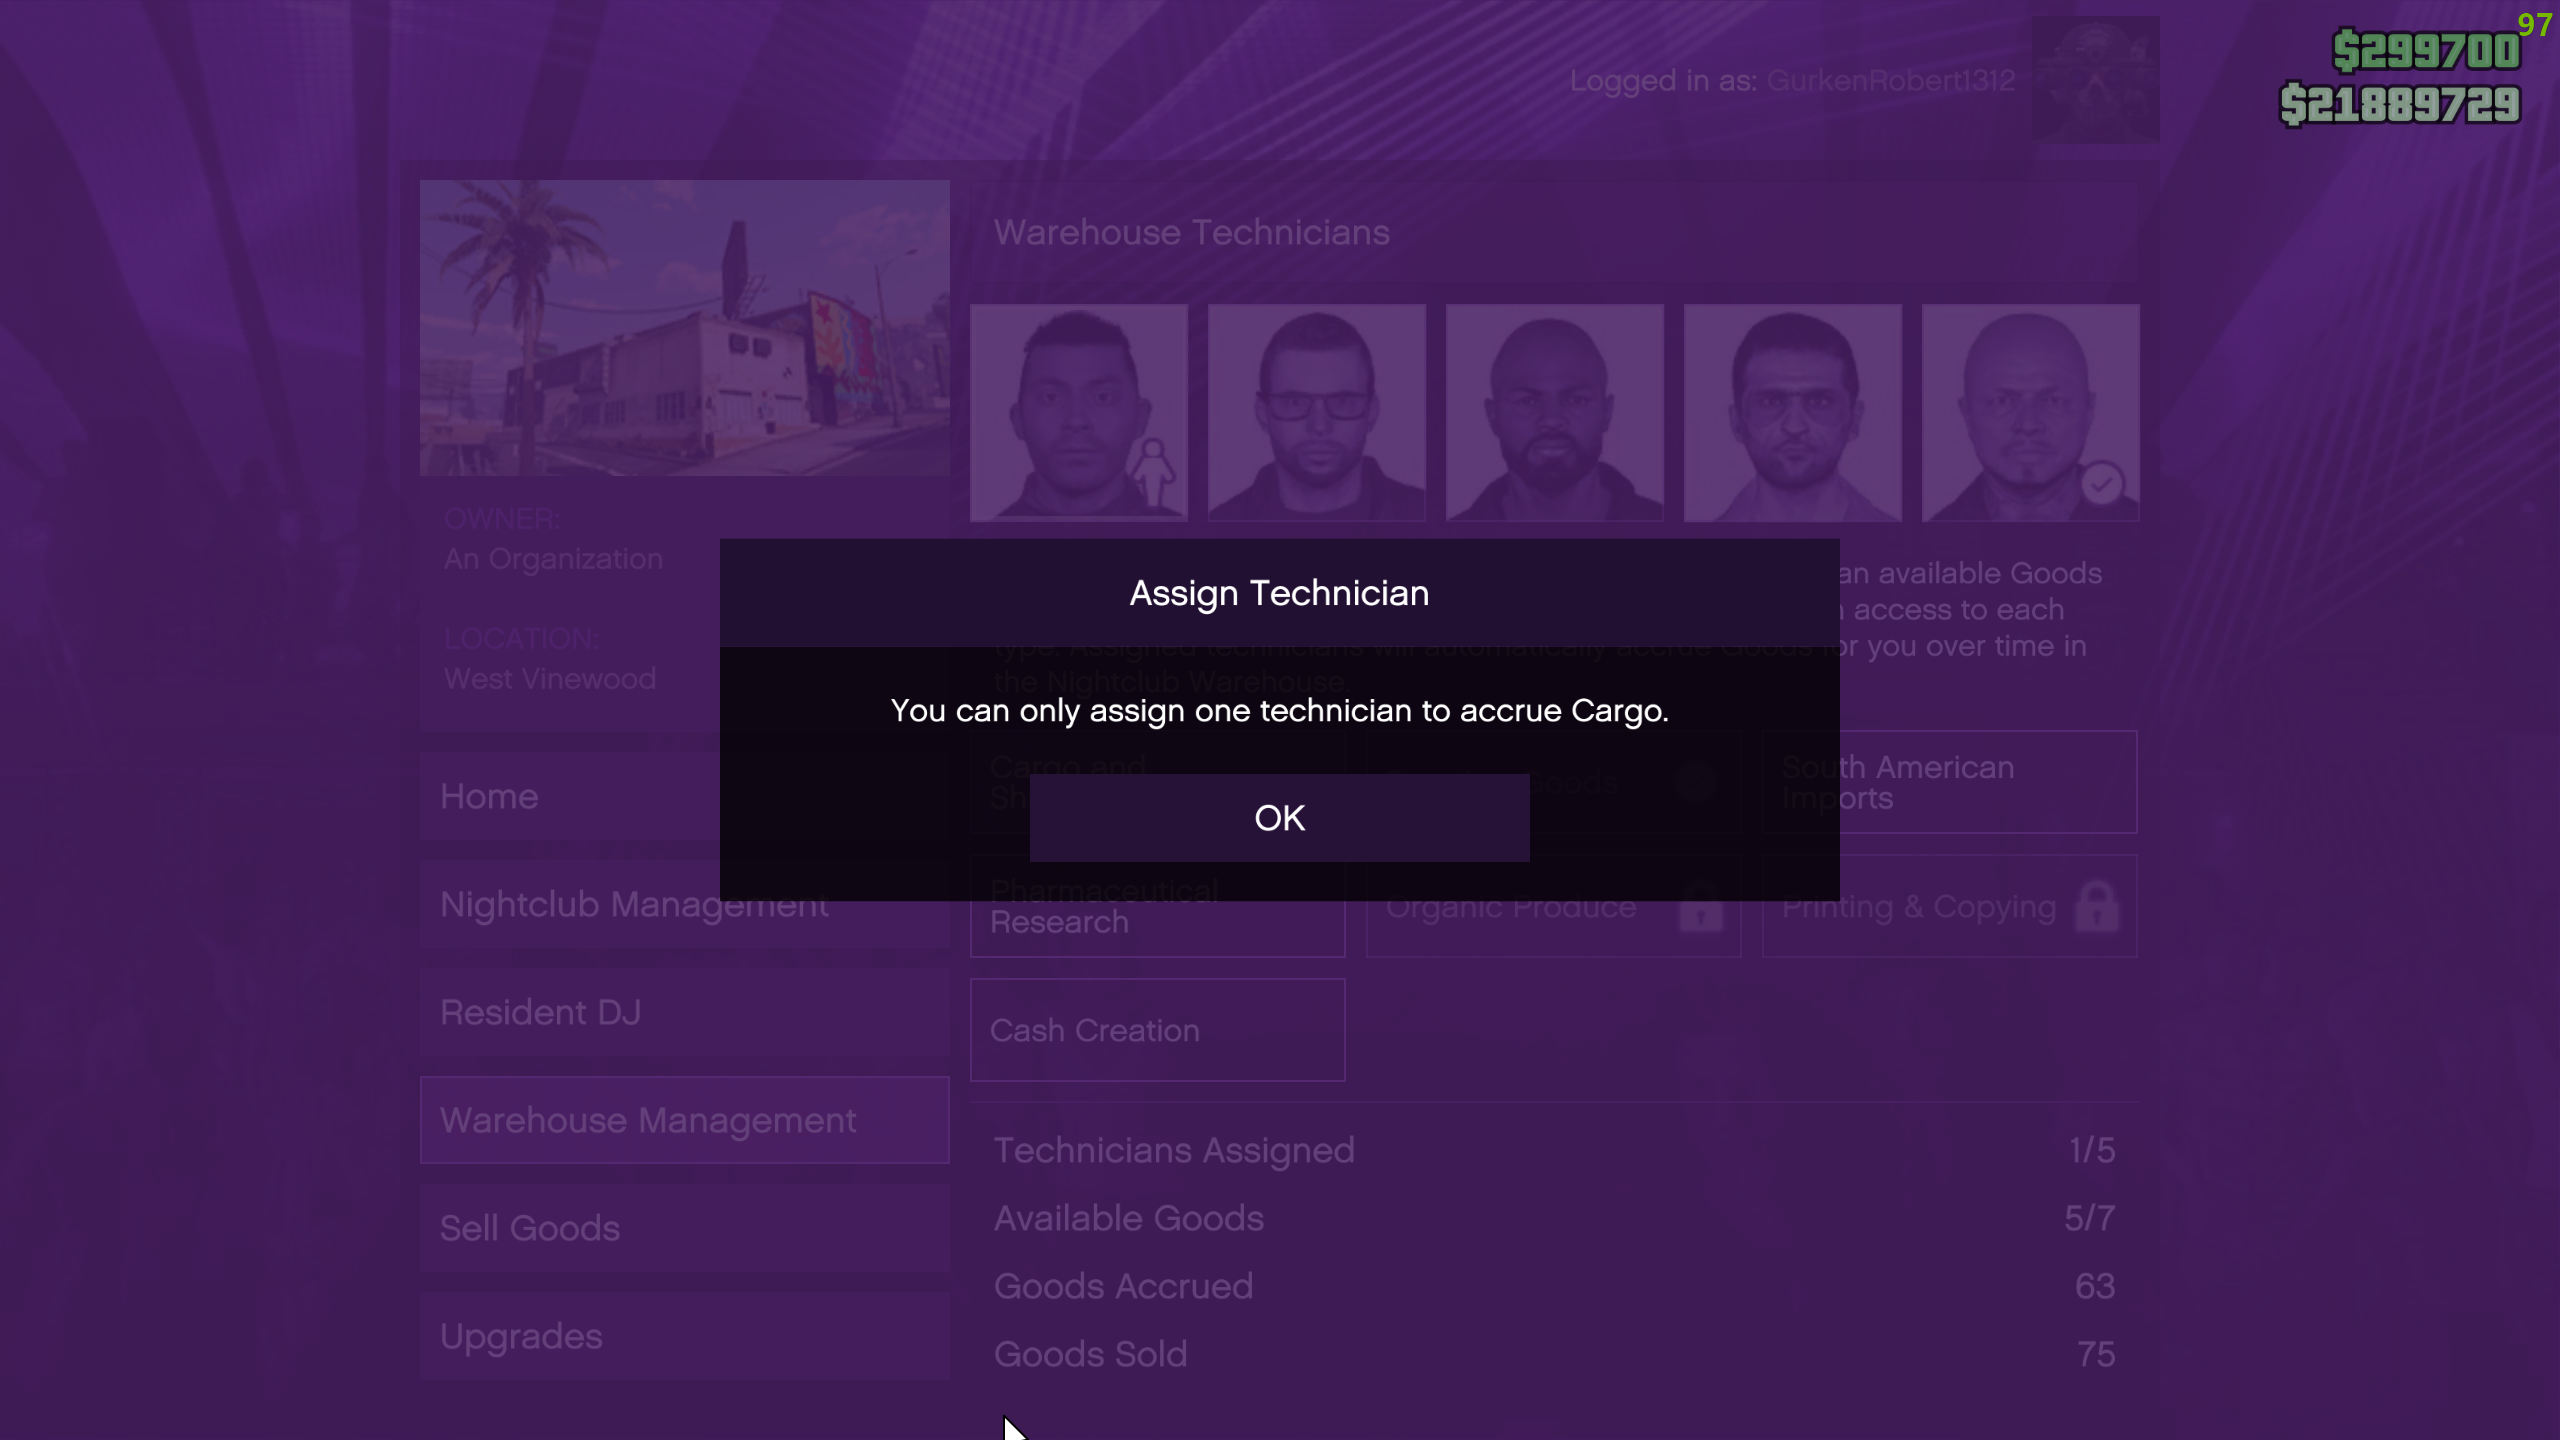Select the third bearded technician portrait

tap(1555, 413)
